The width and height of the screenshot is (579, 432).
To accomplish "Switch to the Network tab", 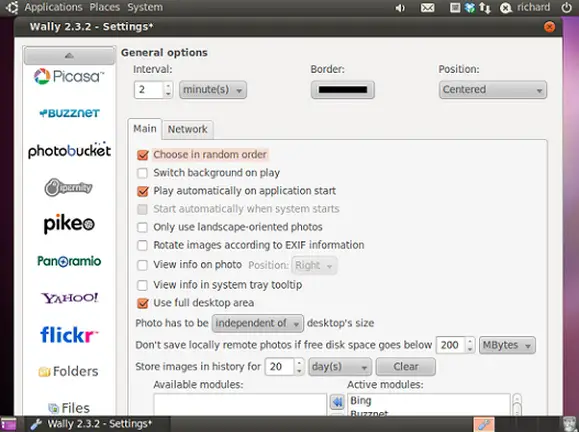I will [x=188, y=129].
